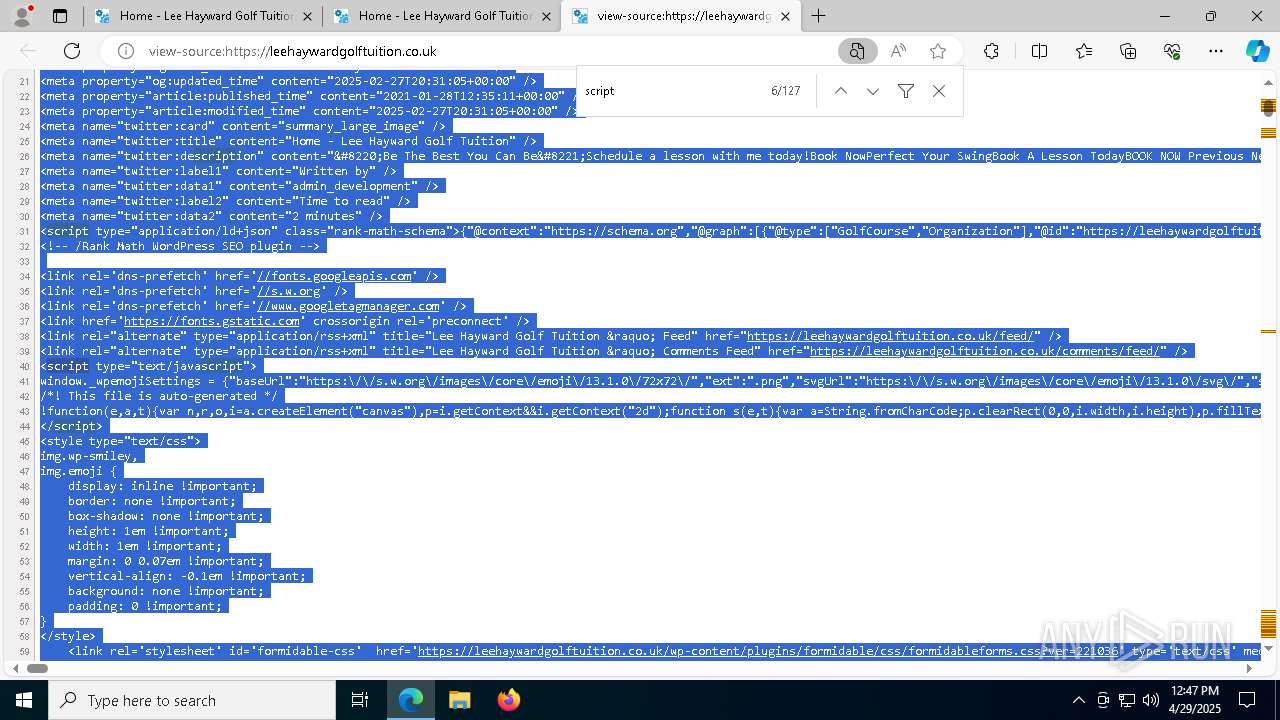Open the Edge profile avatar icon
Image resolution: width=1280 pixels, height=720 pixels.
click(x=22, y=16)
